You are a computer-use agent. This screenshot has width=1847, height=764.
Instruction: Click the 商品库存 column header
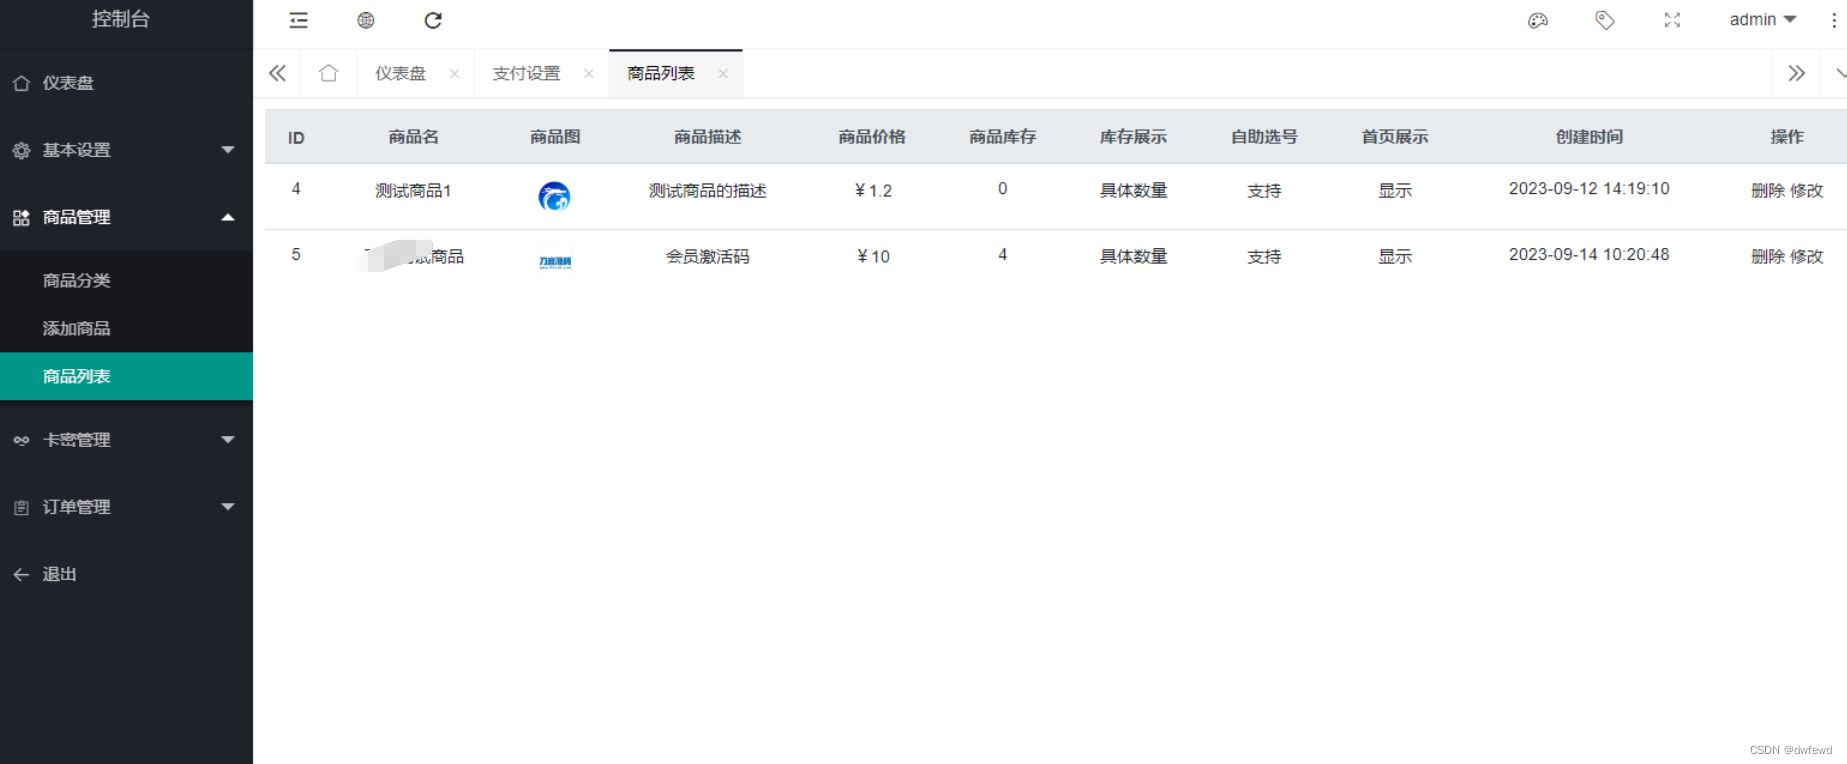point(1002,137)
